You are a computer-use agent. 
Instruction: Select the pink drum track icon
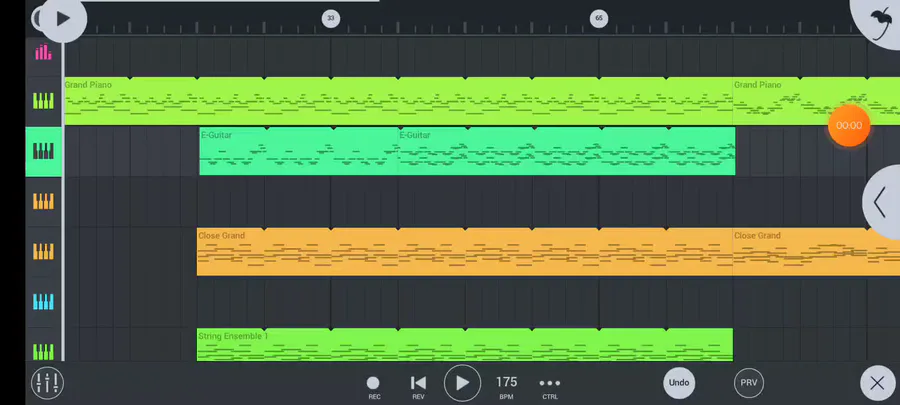(44, 52)
